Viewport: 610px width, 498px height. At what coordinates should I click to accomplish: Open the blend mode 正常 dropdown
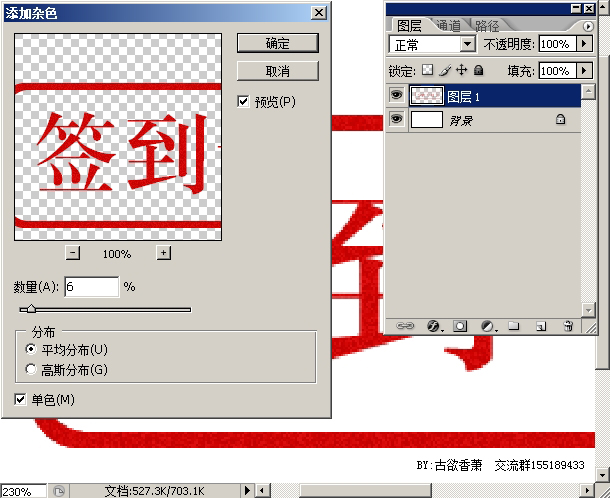click(468, 44)
